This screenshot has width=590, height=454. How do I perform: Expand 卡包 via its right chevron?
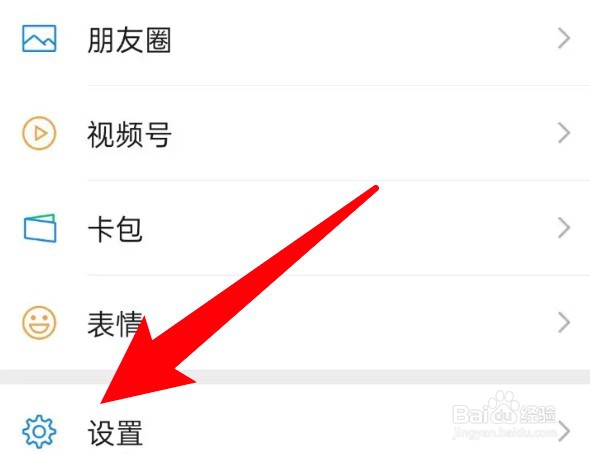point(564,228)
